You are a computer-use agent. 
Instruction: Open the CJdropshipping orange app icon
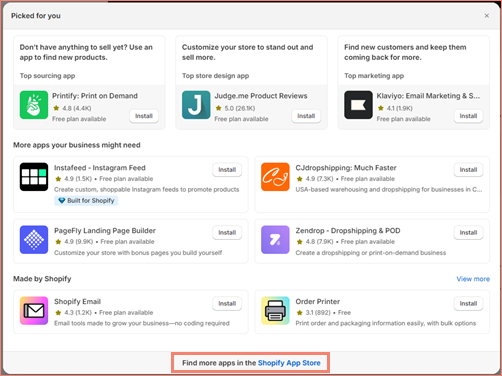275,177
